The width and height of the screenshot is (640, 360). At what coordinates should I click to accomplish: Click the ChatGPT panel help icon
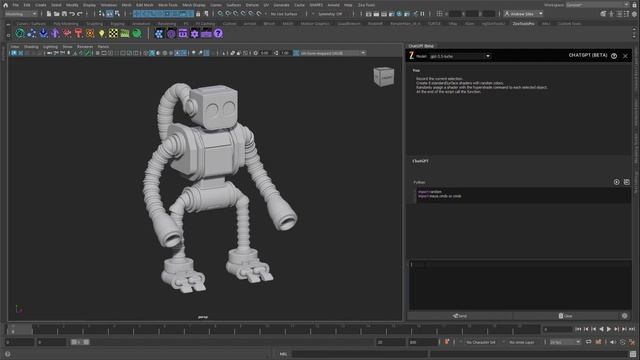tap(614, 56)
